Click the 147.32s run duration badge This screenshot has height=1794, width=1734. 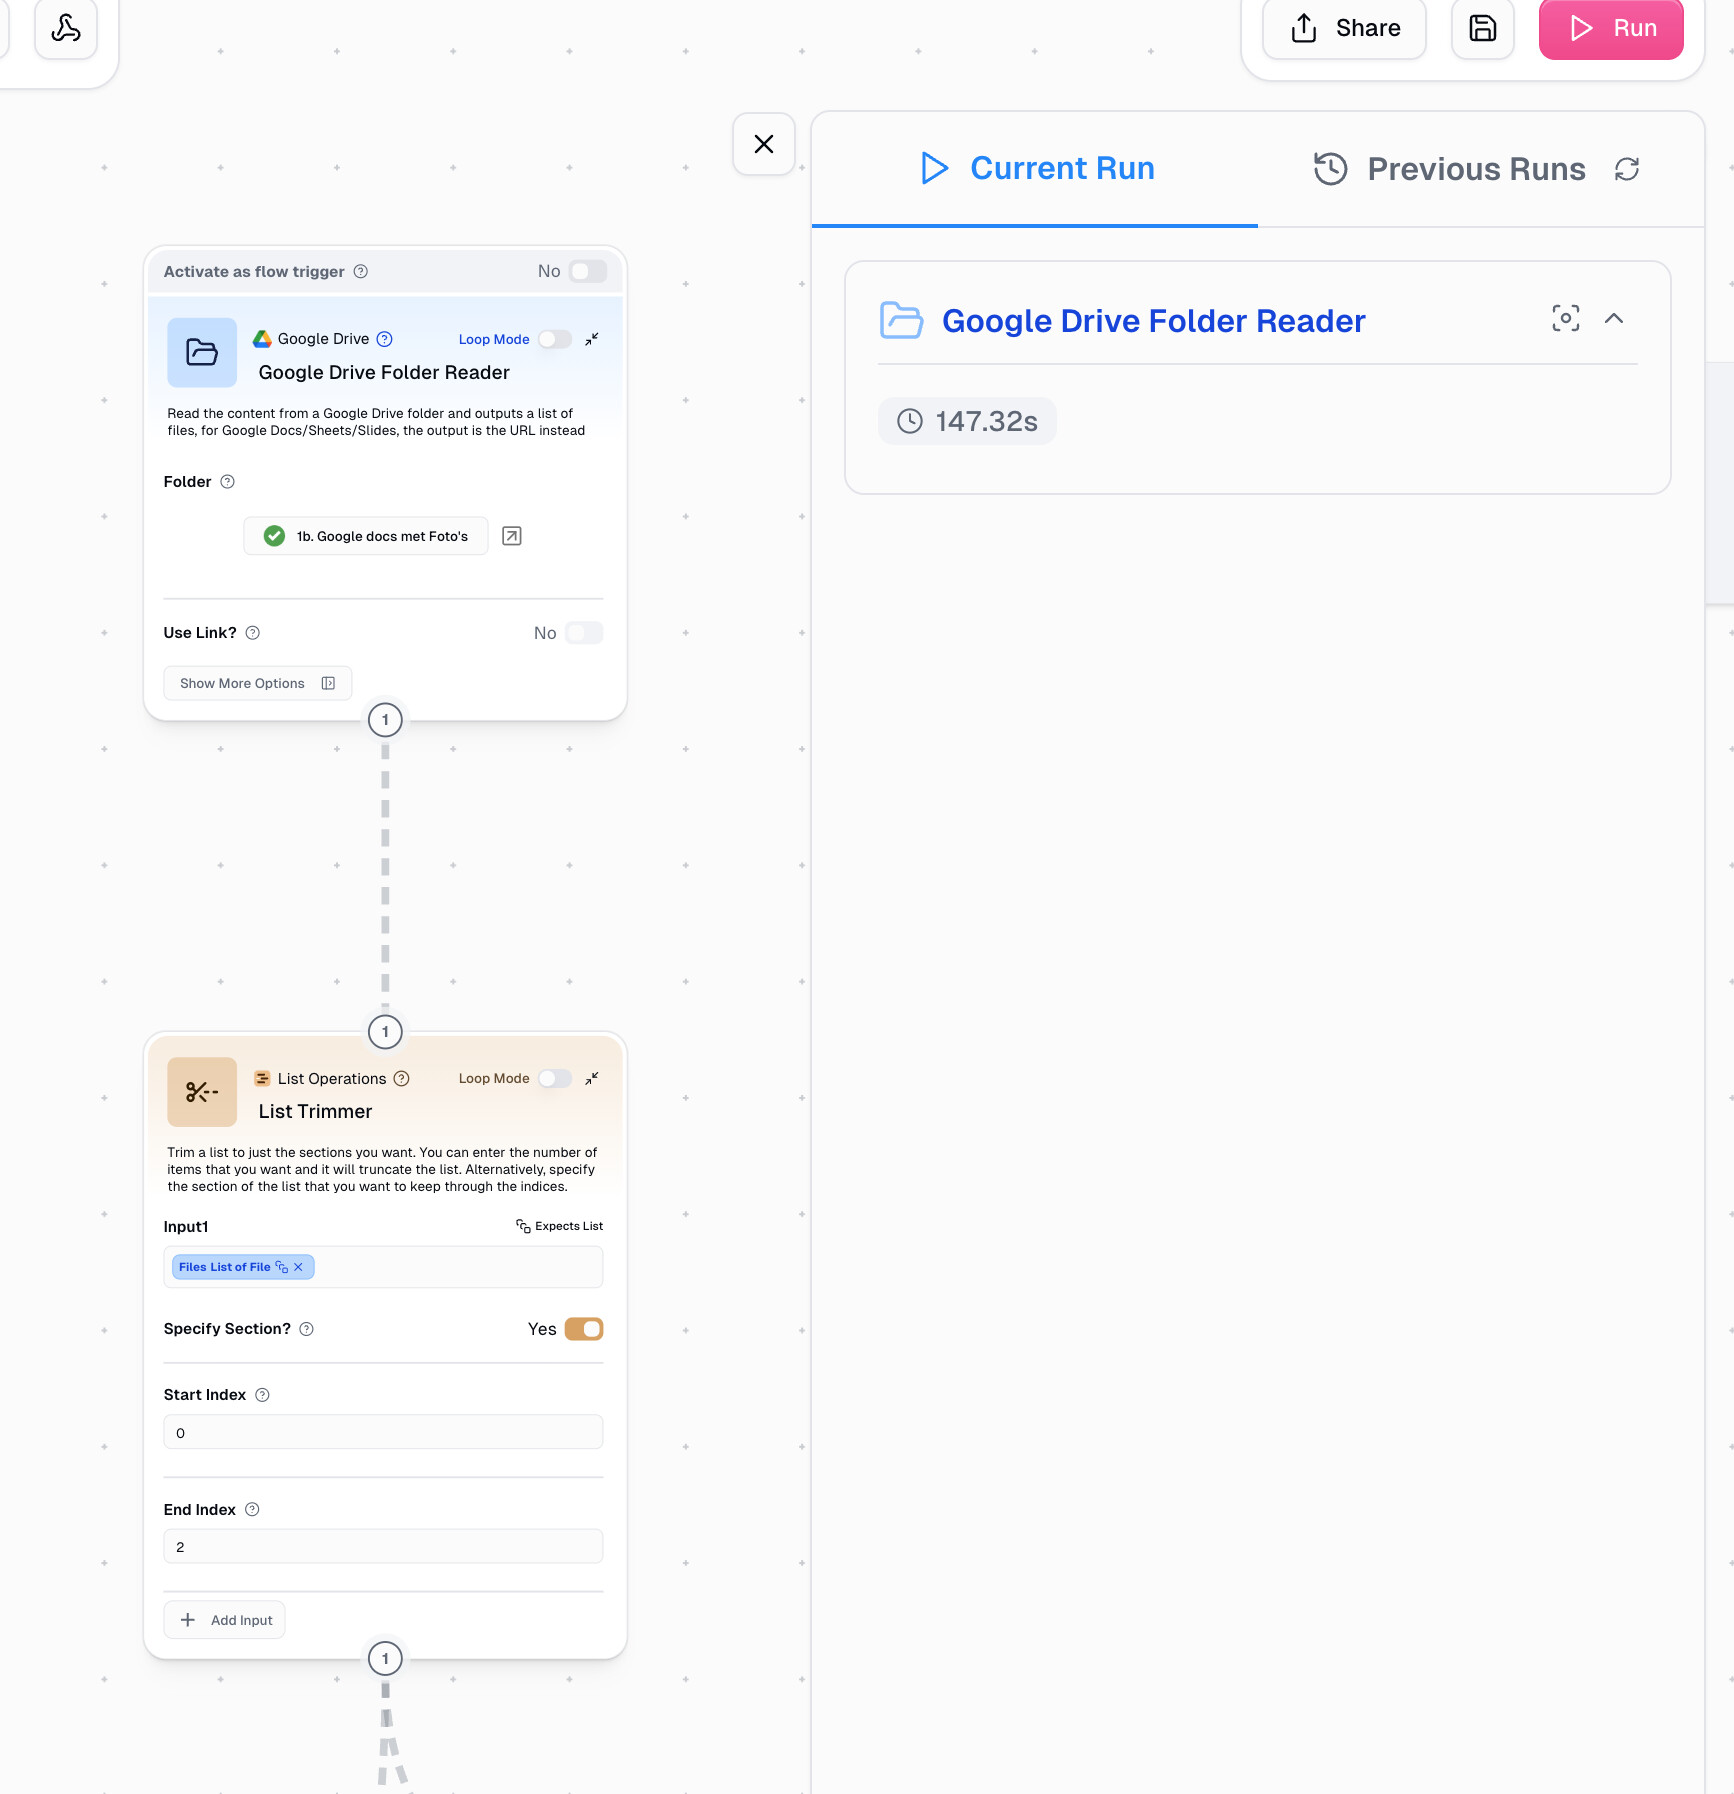[967, 421]
